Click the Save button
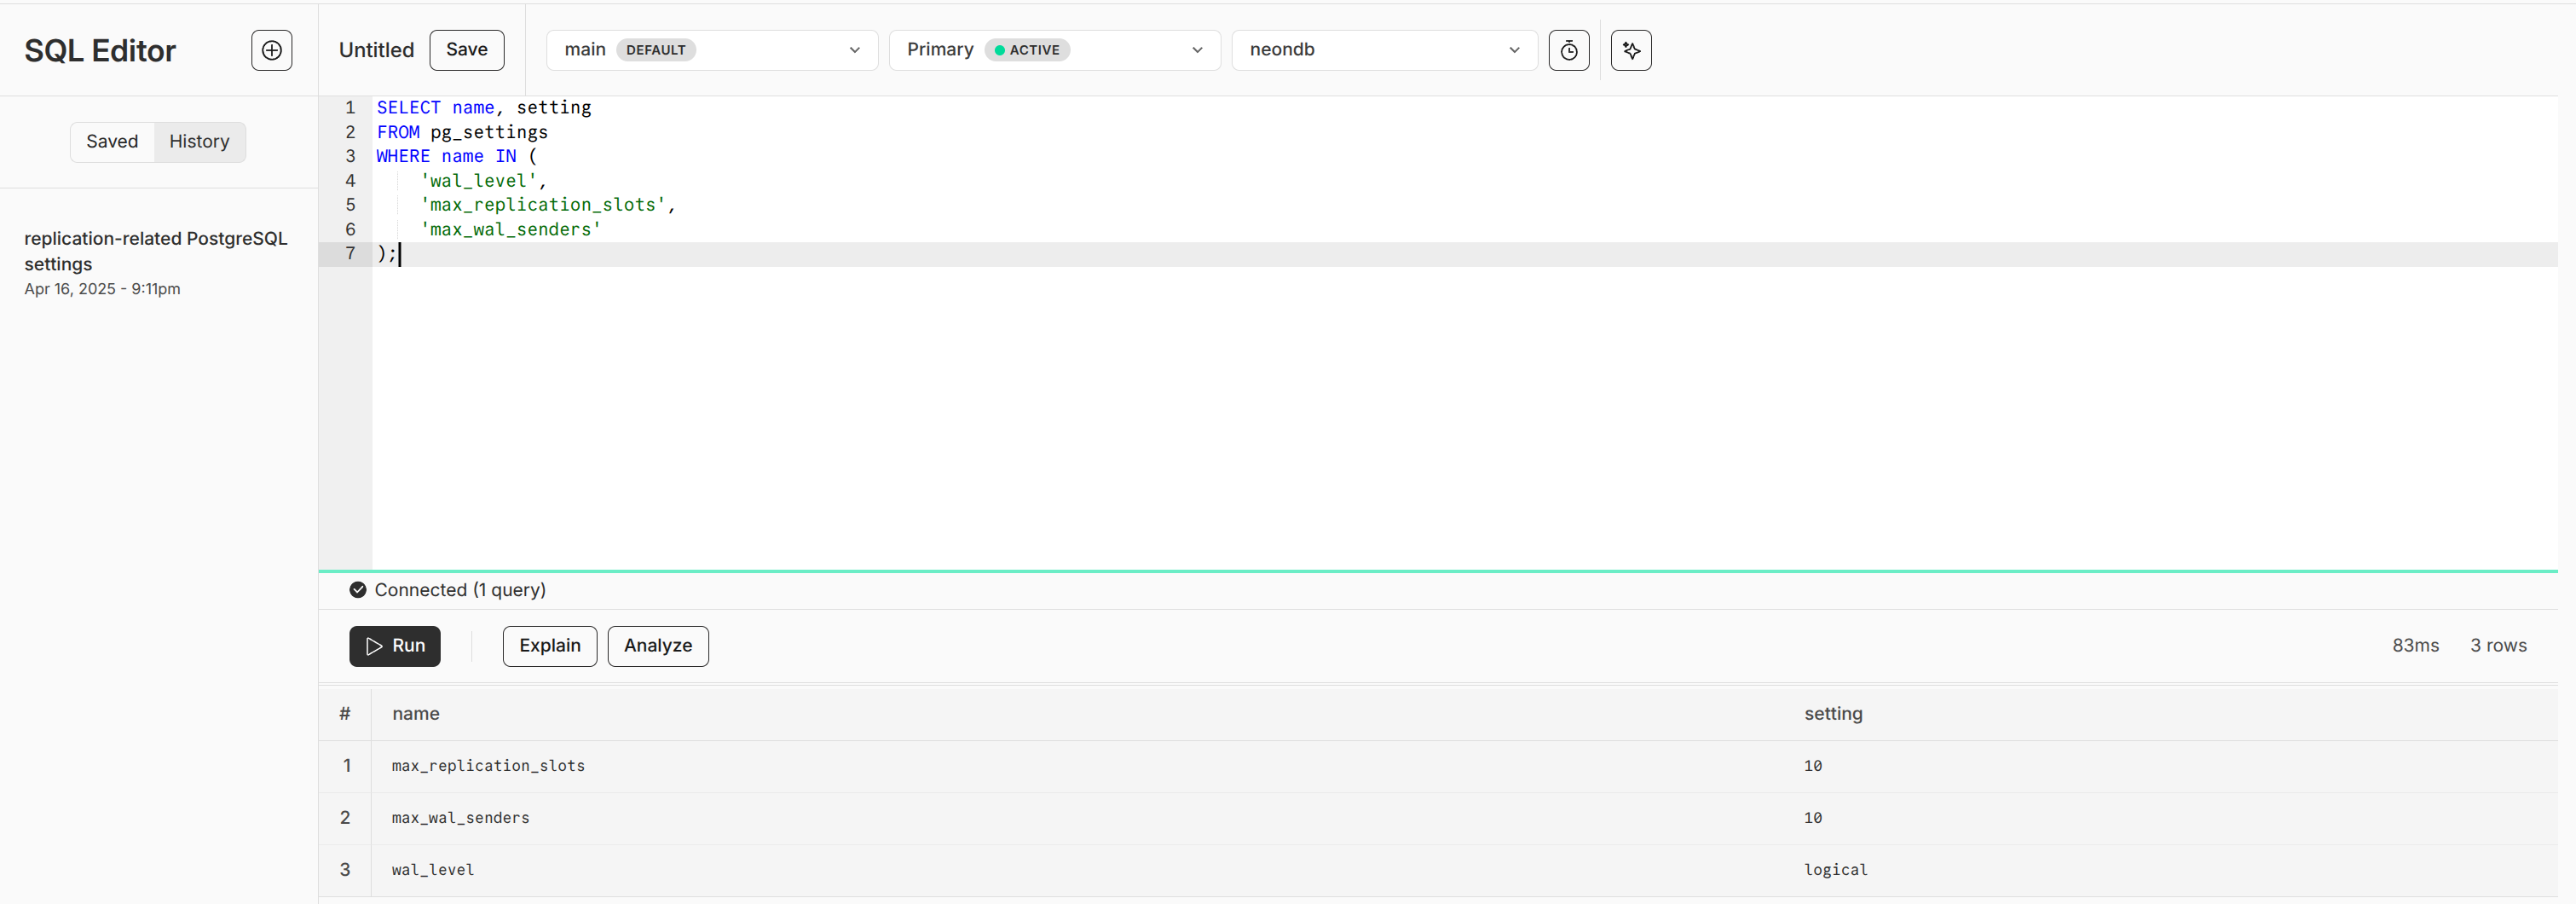This screenshot has height=904, width=2576. point(466,49)
